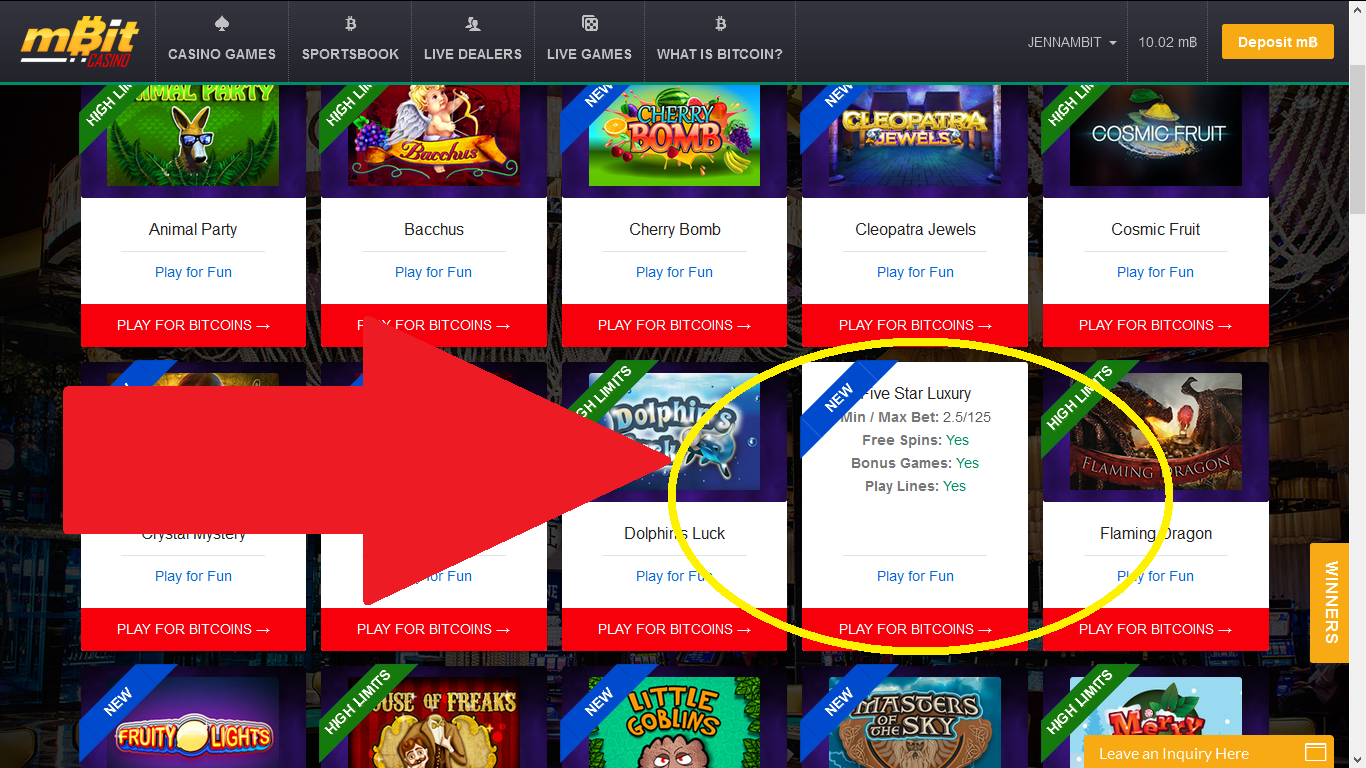Viewport: 1366px width, 768px height.
Task: Open the Cleopatra Jewels game thumbnail
Action: pos(915,135)
